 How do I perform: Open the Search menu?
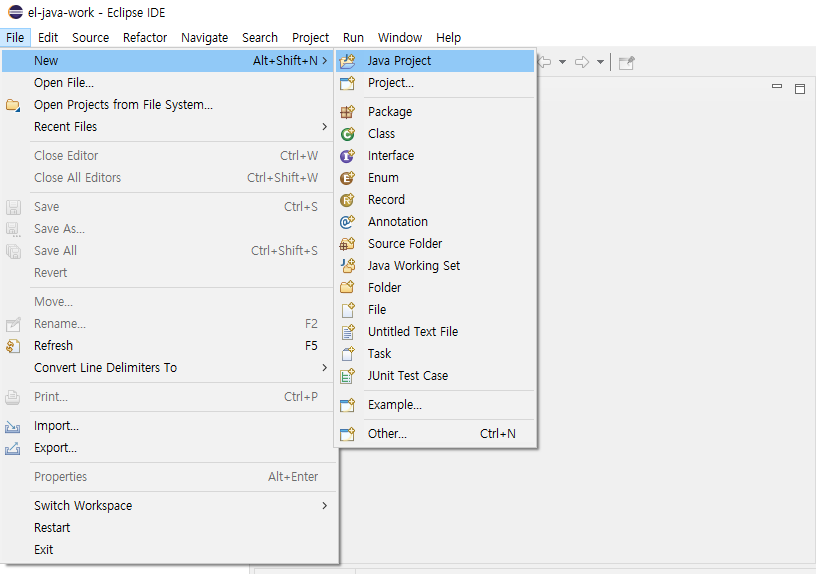pyautogui.click(x=260, y=38)
